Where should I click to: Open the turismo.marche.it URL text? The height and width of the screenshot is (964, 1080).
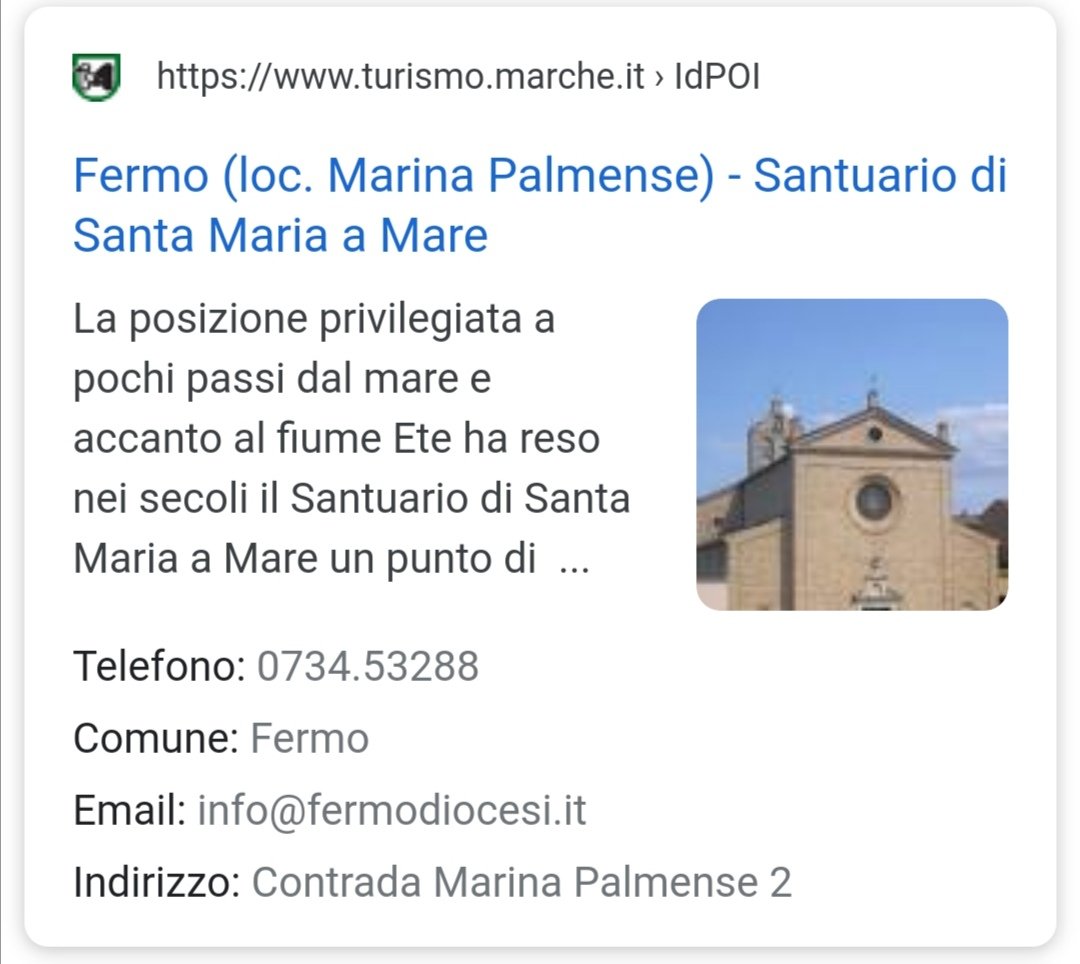(x=401, y=76)
